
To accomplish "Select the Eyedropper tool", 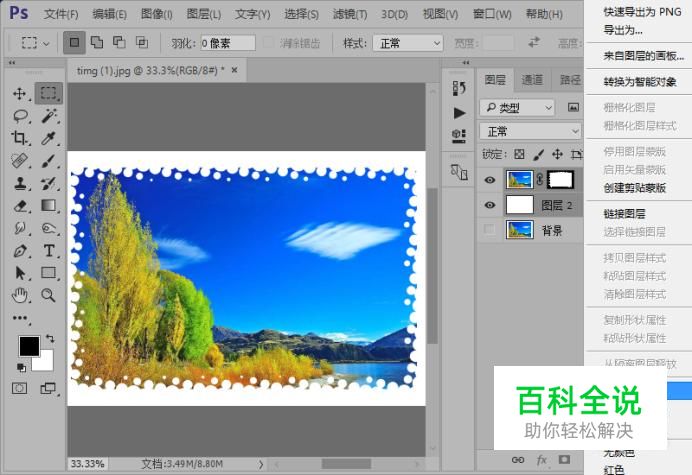I will 49,138.
